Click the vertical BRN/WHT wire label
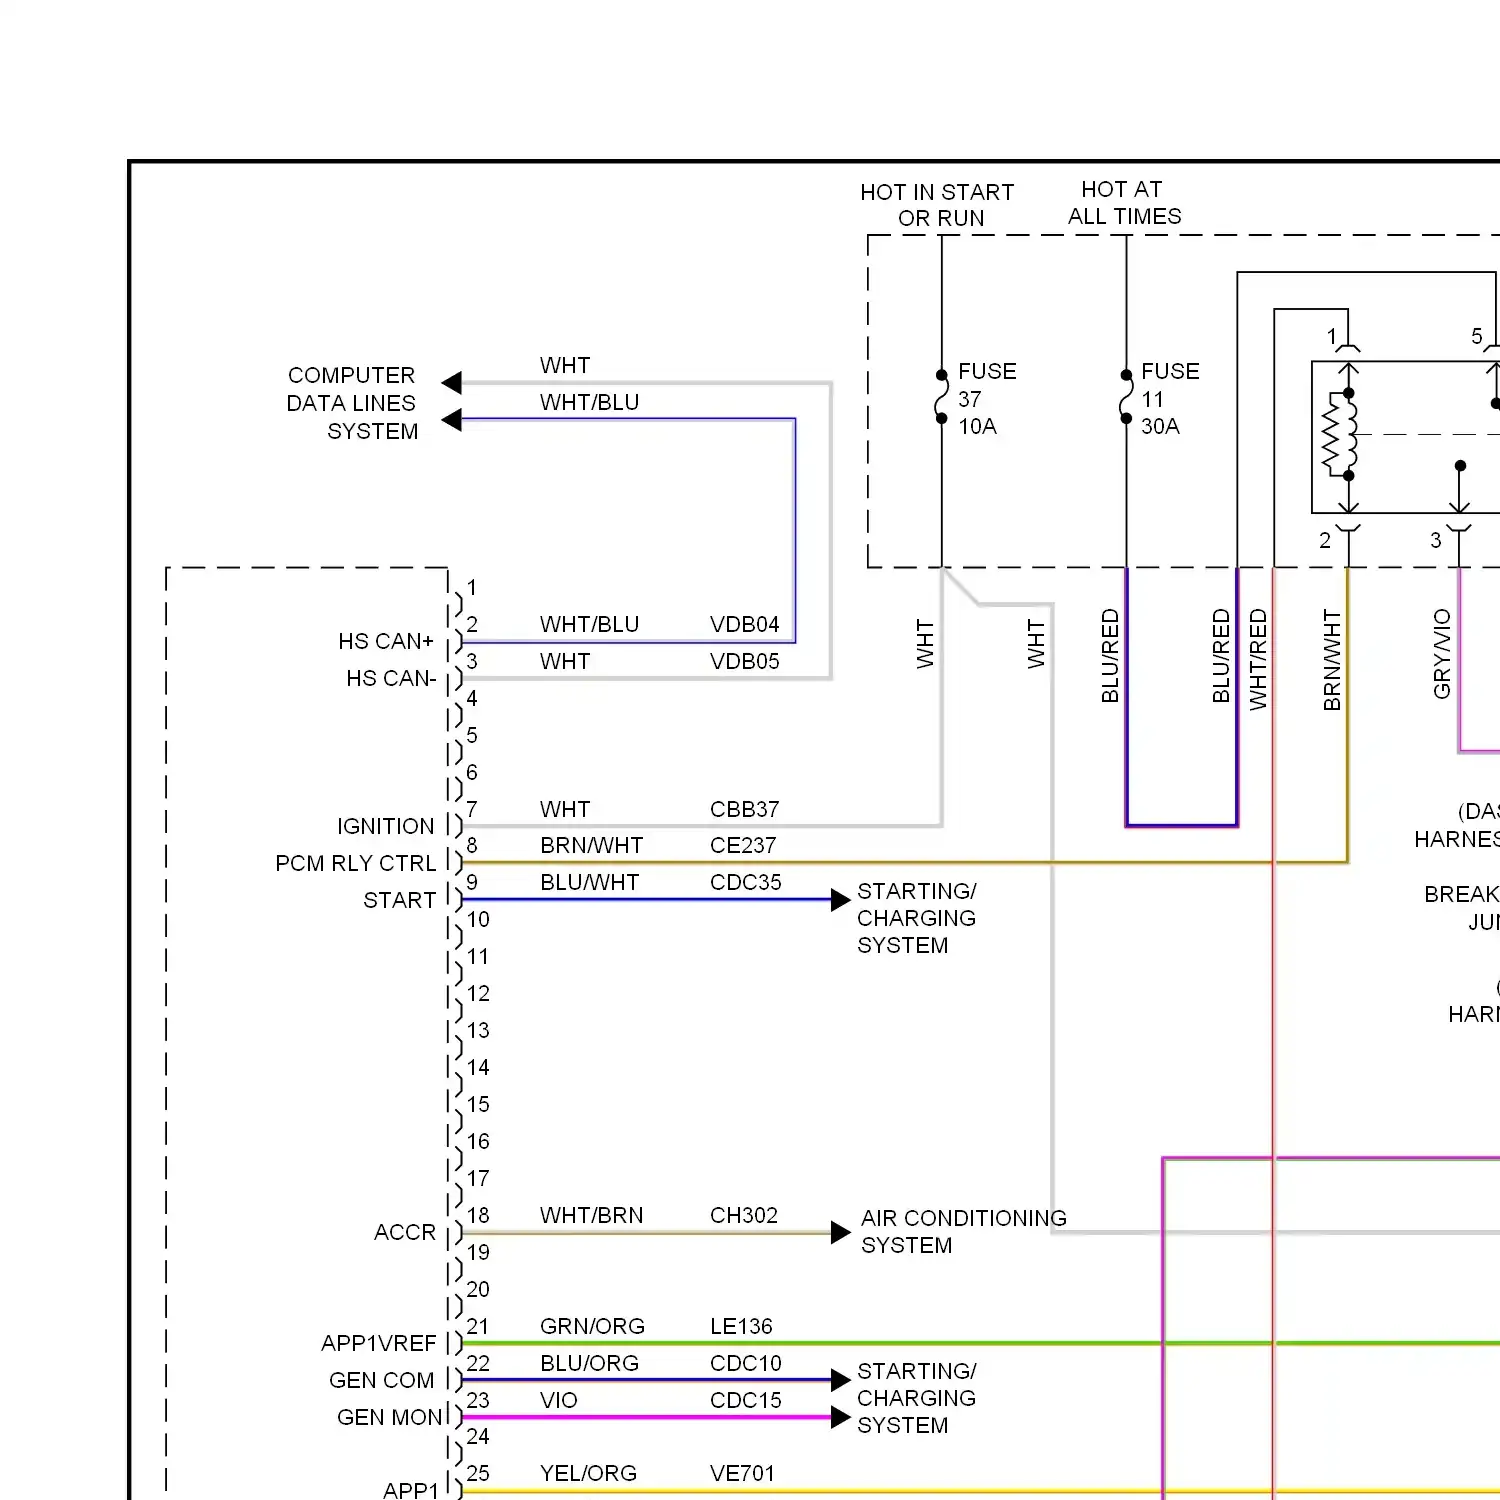This screenshot has height=1500, width=1500. (1332, 660)
